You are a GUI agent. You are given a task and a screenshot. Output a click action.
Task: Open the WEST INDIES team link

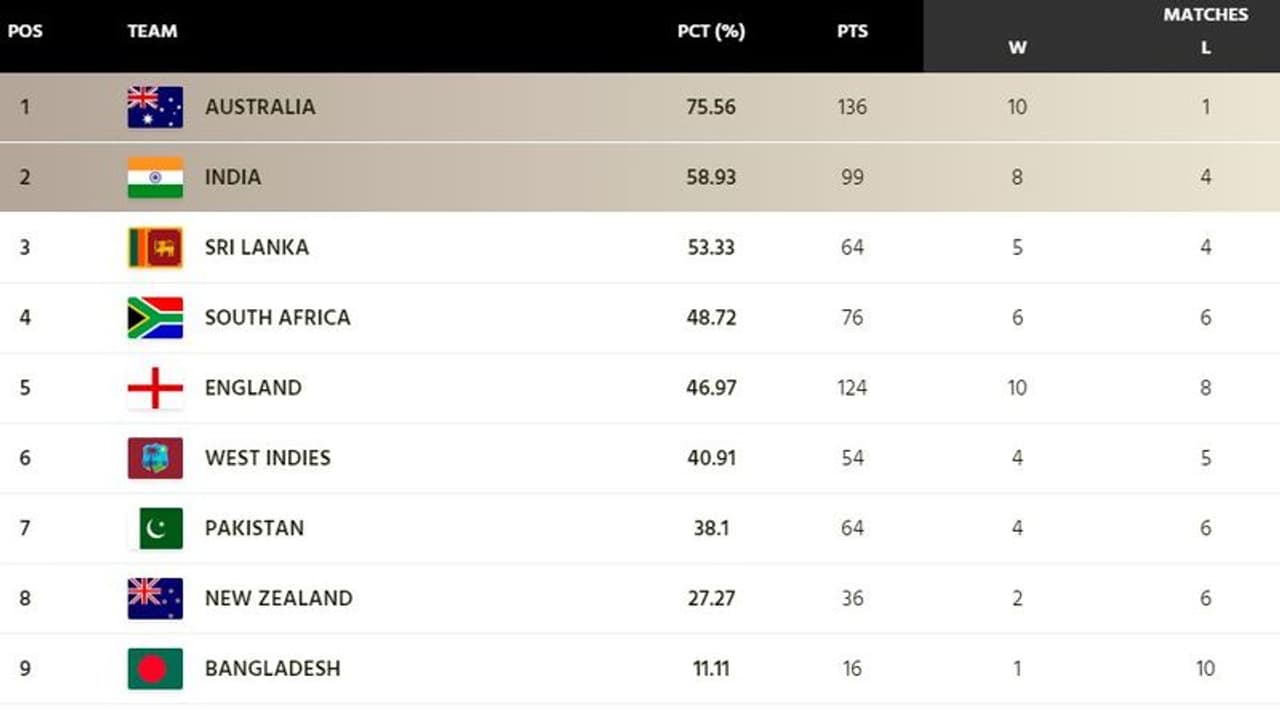click(268, 458)
